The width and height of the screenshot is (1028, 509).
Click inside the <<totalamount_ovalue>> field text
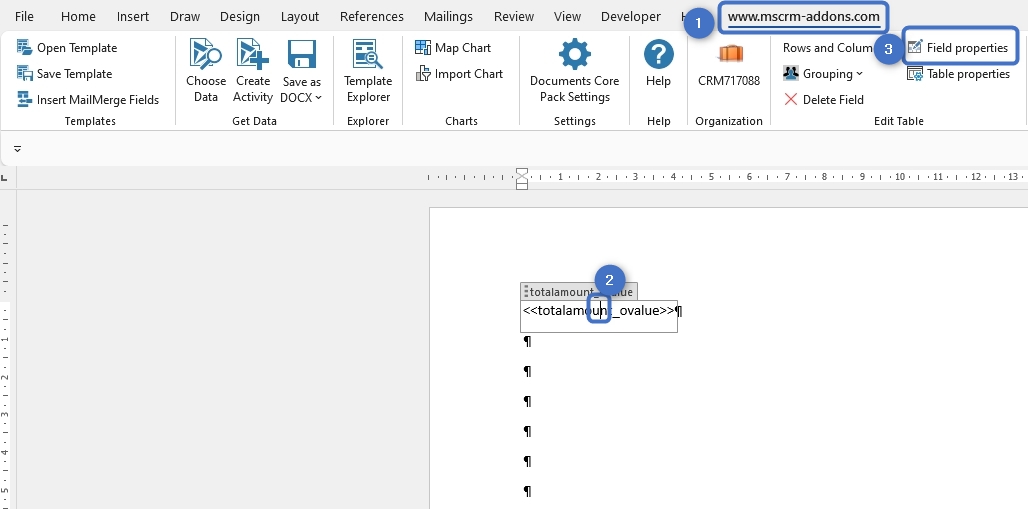coord(599,311)
